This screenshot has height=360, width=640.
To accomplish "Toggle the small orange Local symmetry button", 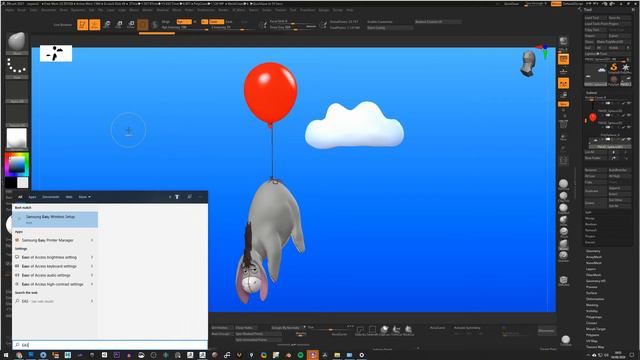I will pyautogui.click(x=564, y=104).
